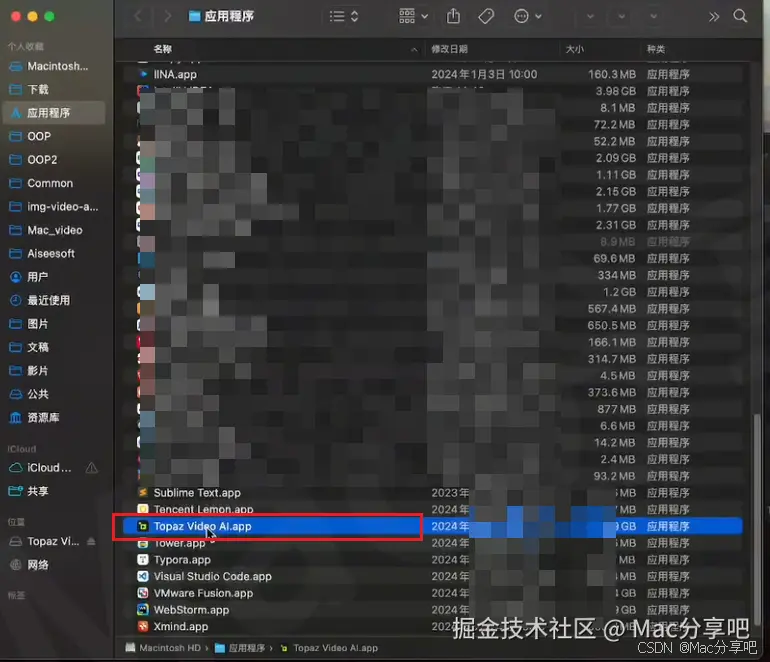Open 文稿 folder in the sidebar

tap(54, 347)
